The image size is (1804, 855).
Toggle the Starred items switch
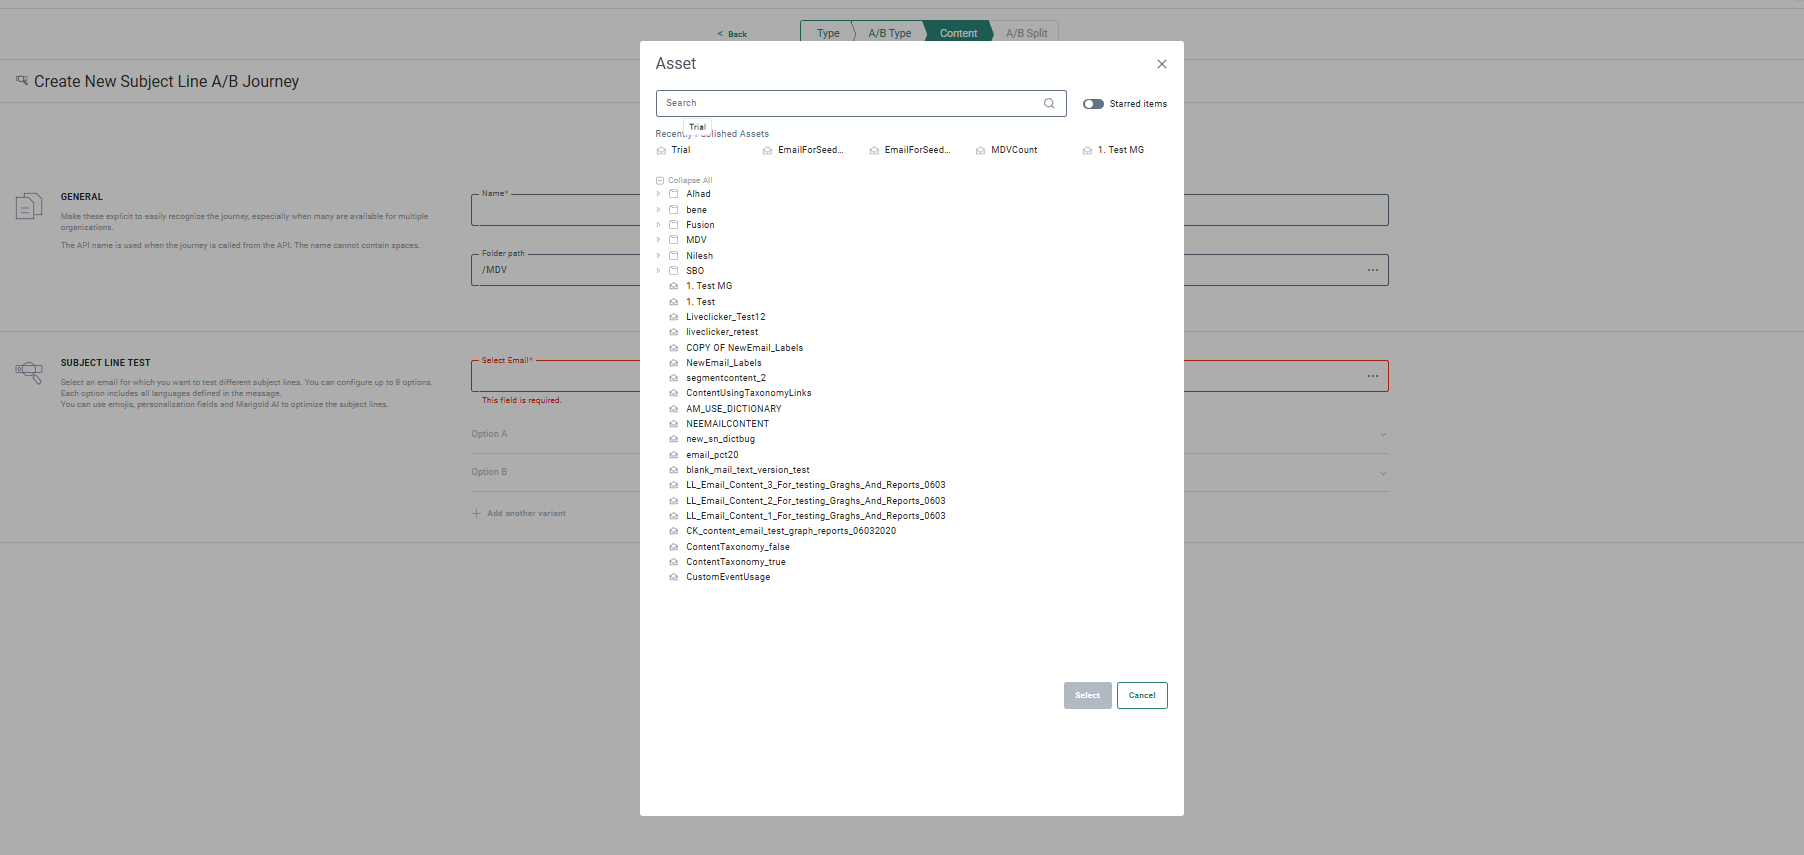coord(1093,104)
